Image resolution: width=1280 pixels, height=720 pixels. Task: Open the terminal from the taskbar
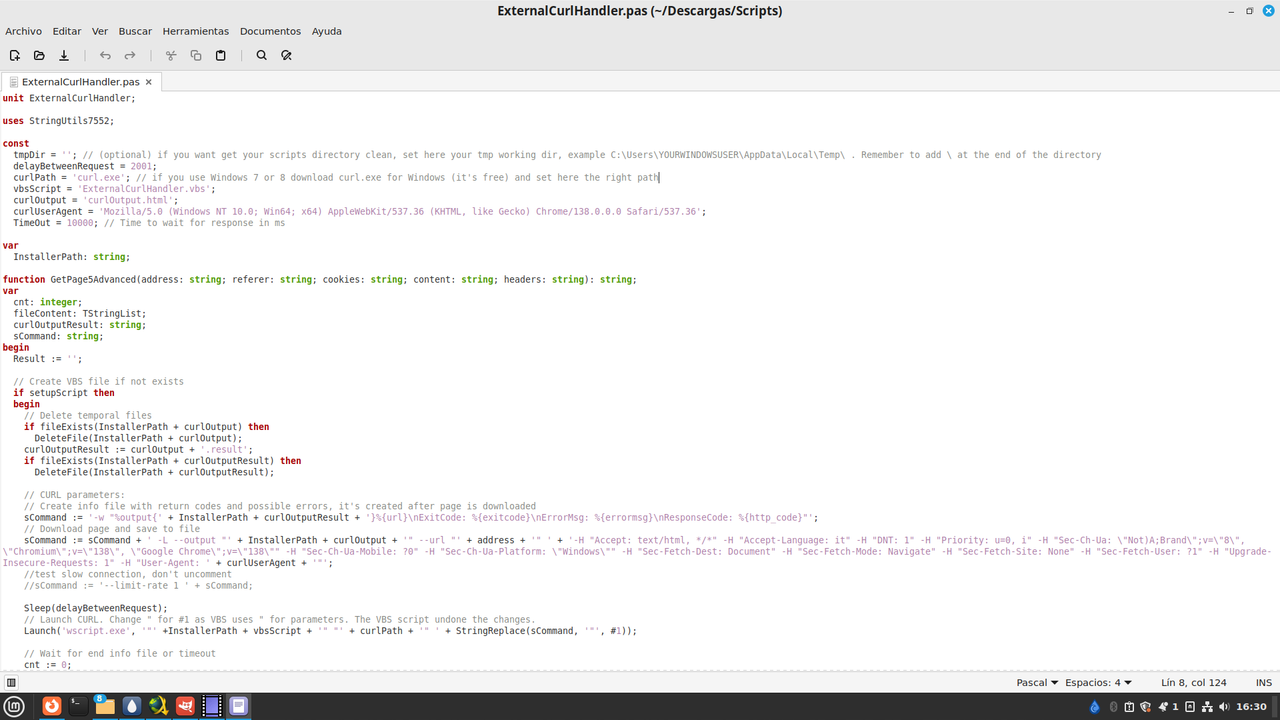tap(78, 706)
